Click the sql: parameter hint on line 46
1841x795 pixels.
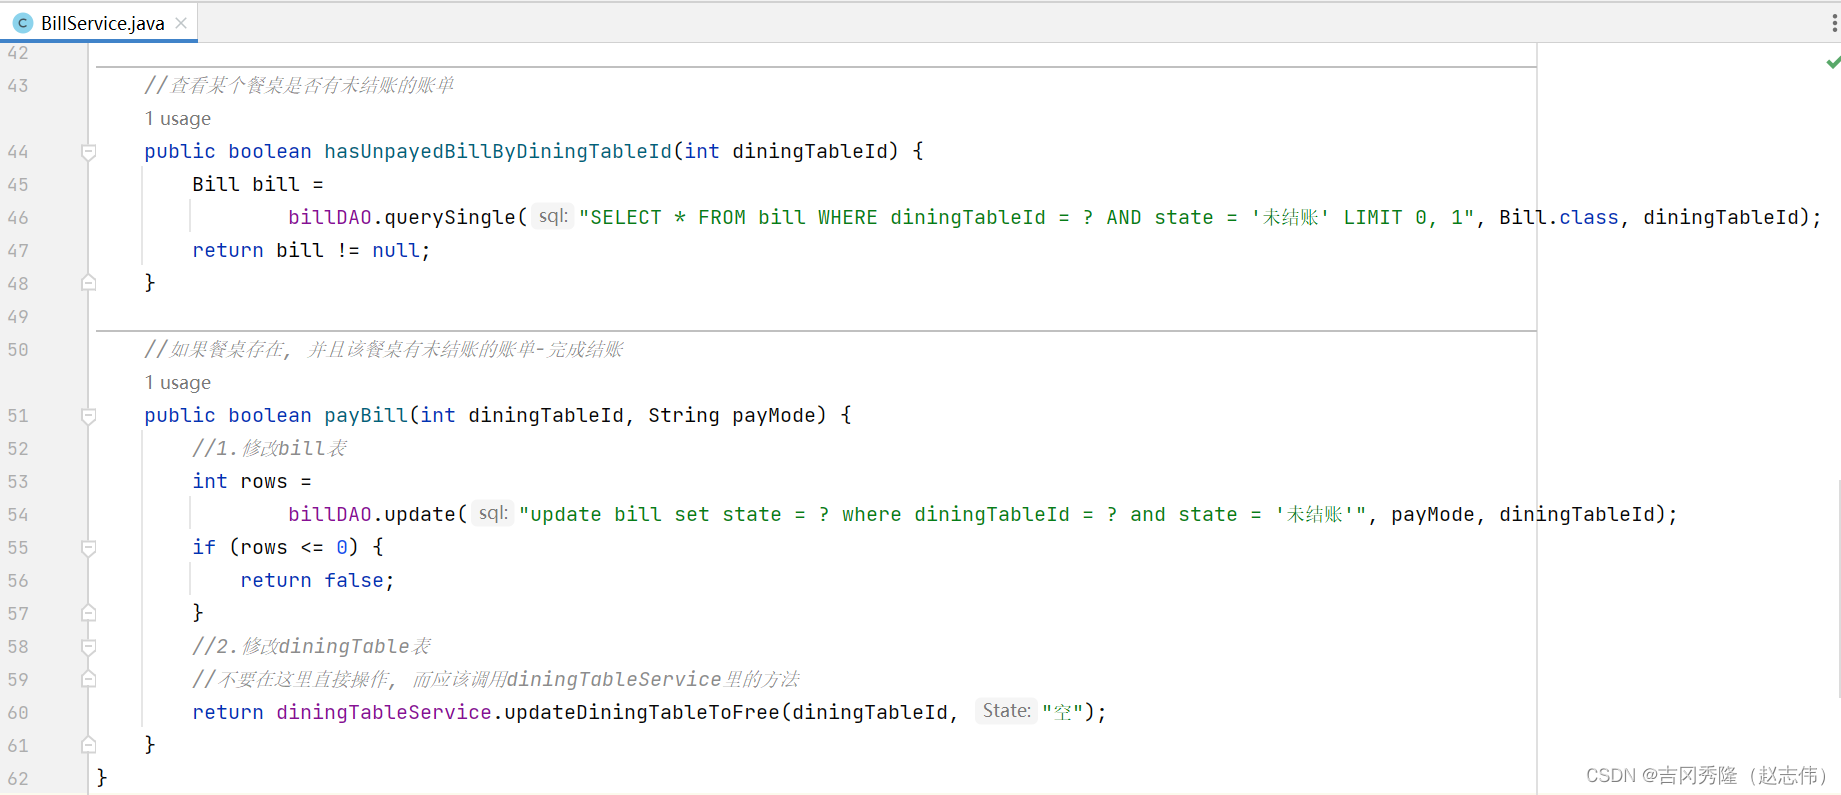tap(552, 216)
